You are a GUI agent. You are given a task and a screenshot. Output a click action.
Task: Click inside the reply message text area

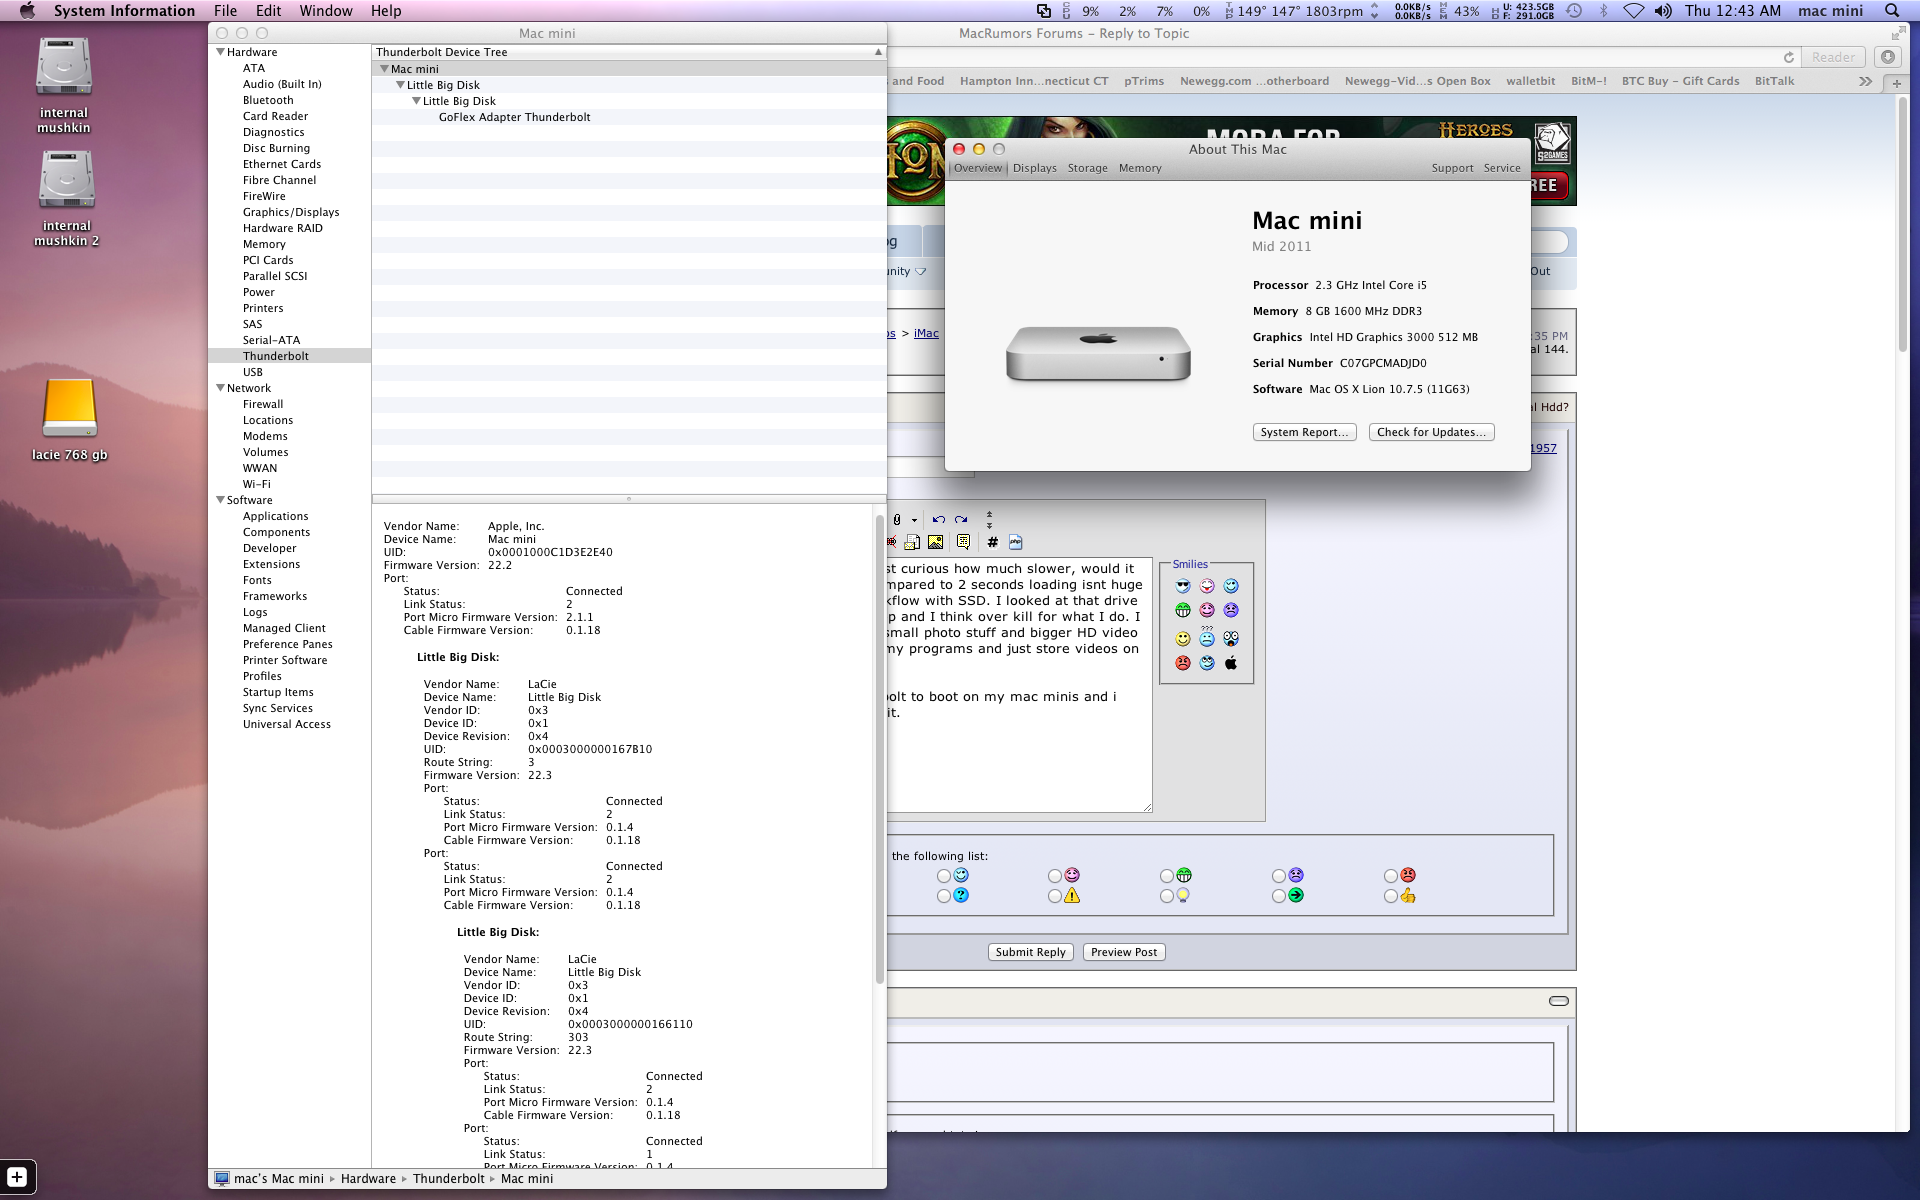[x=1018, y=684]
